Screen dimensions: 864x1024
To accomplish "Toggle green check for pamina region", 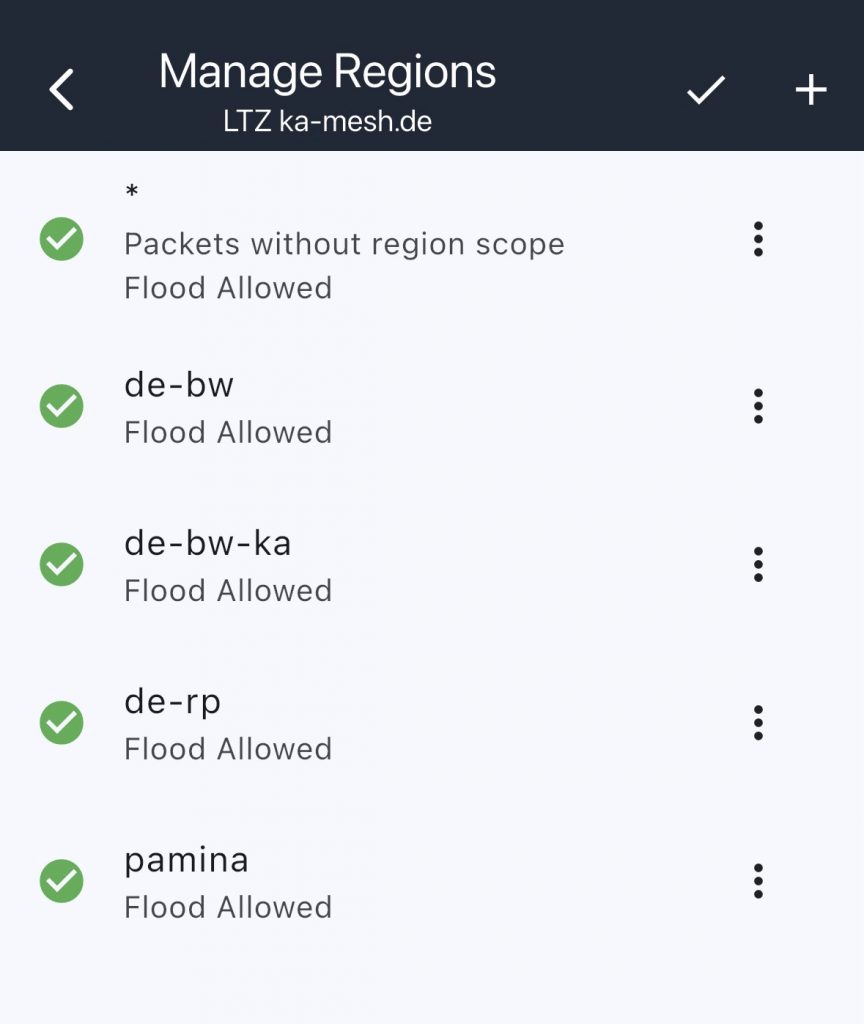I will click(x=62, y=881).
